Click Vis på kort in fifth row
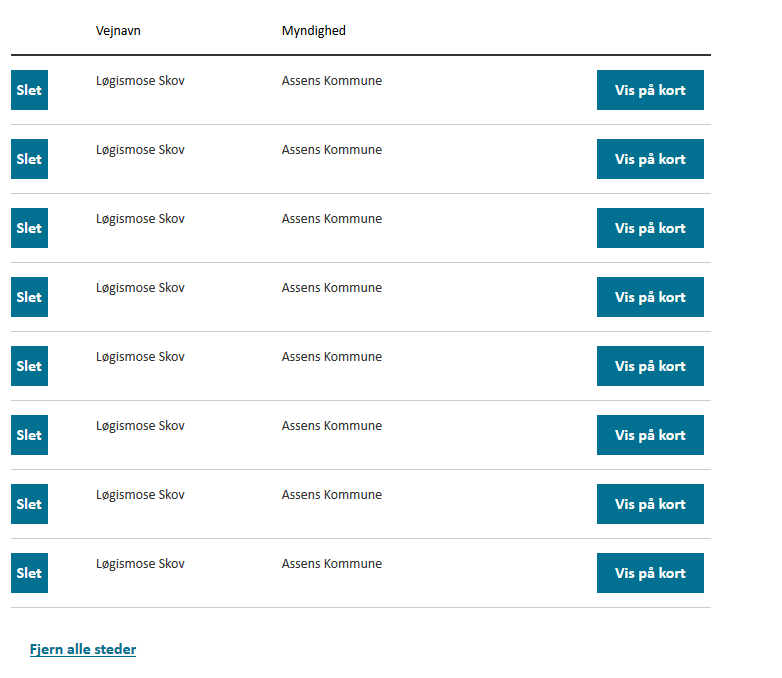This screenshot has height=678, width=782. (x=650, y=366)
